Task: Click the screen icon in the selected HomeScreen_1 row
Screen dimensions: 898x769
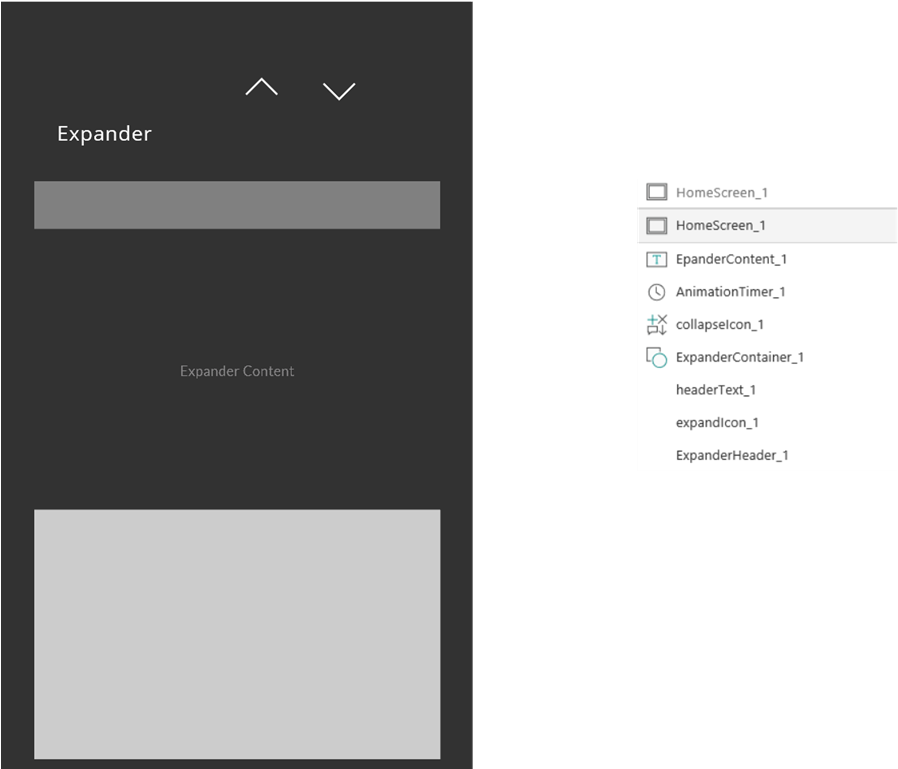Action: pos(656,225)
